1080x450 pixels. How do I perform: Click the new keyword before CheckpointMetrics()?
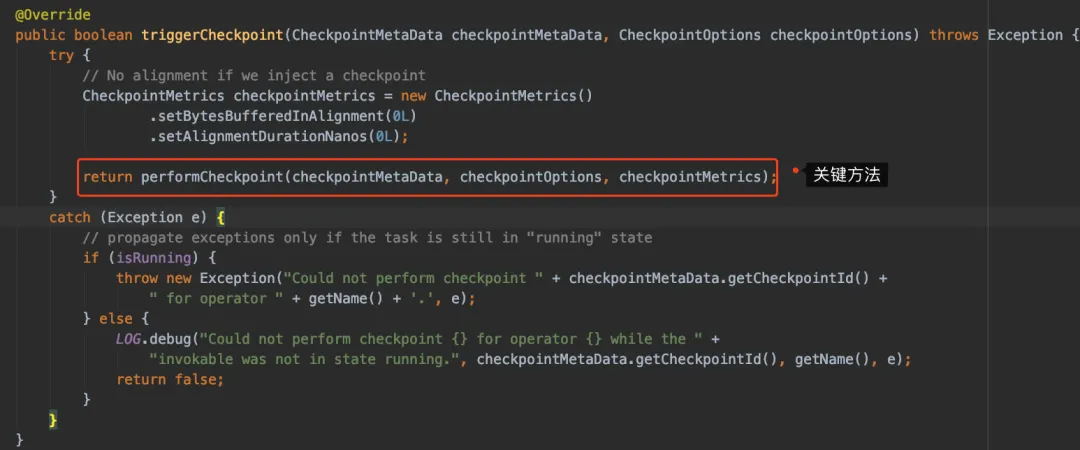point(413,96)
